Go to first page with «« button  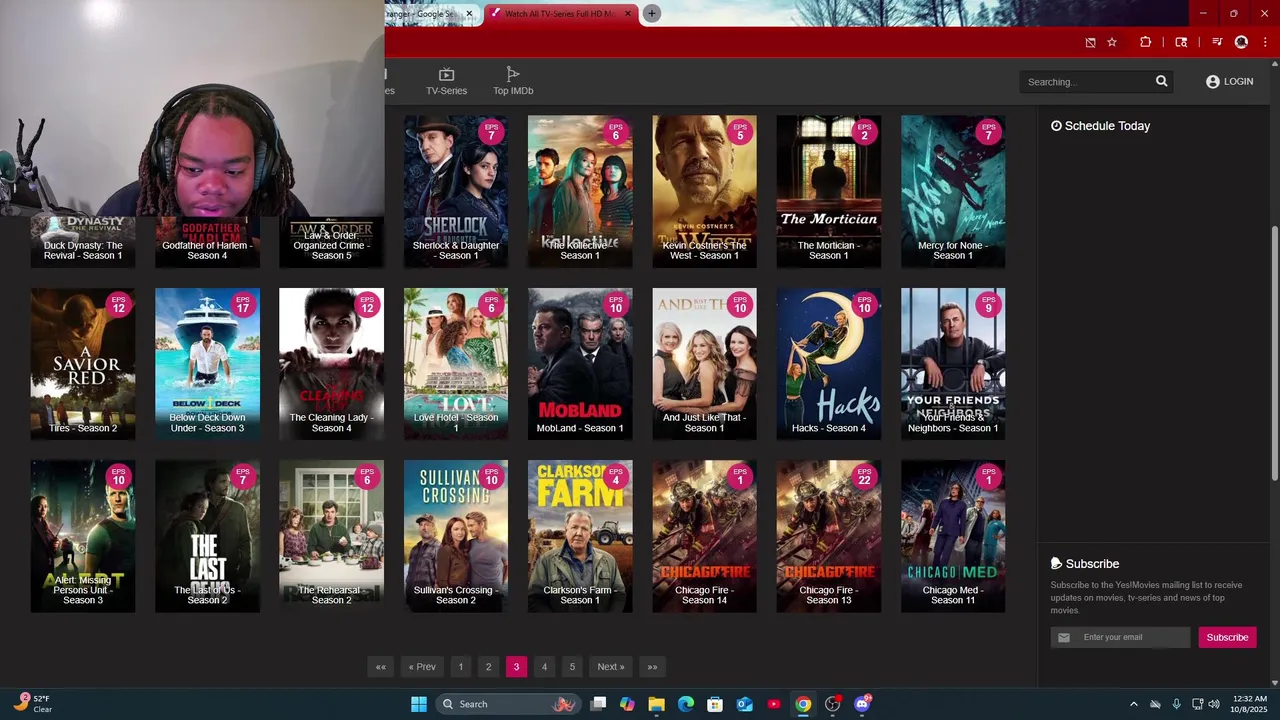point(380,667)
